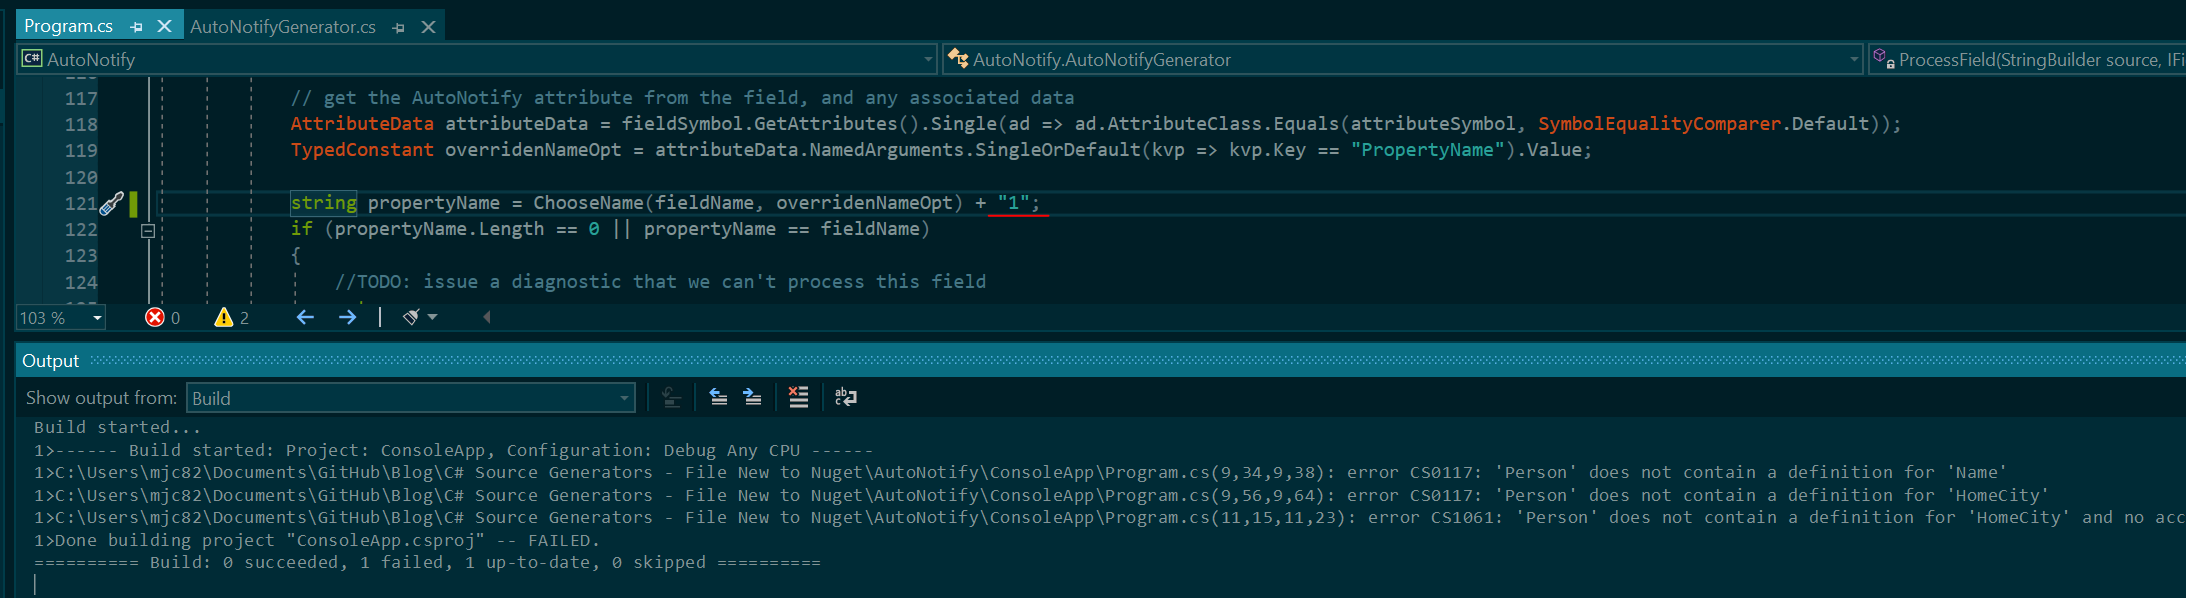Click the error CS1061 output line
The height and width of the screenshot is (598, 2186).
click(1109, 518)
